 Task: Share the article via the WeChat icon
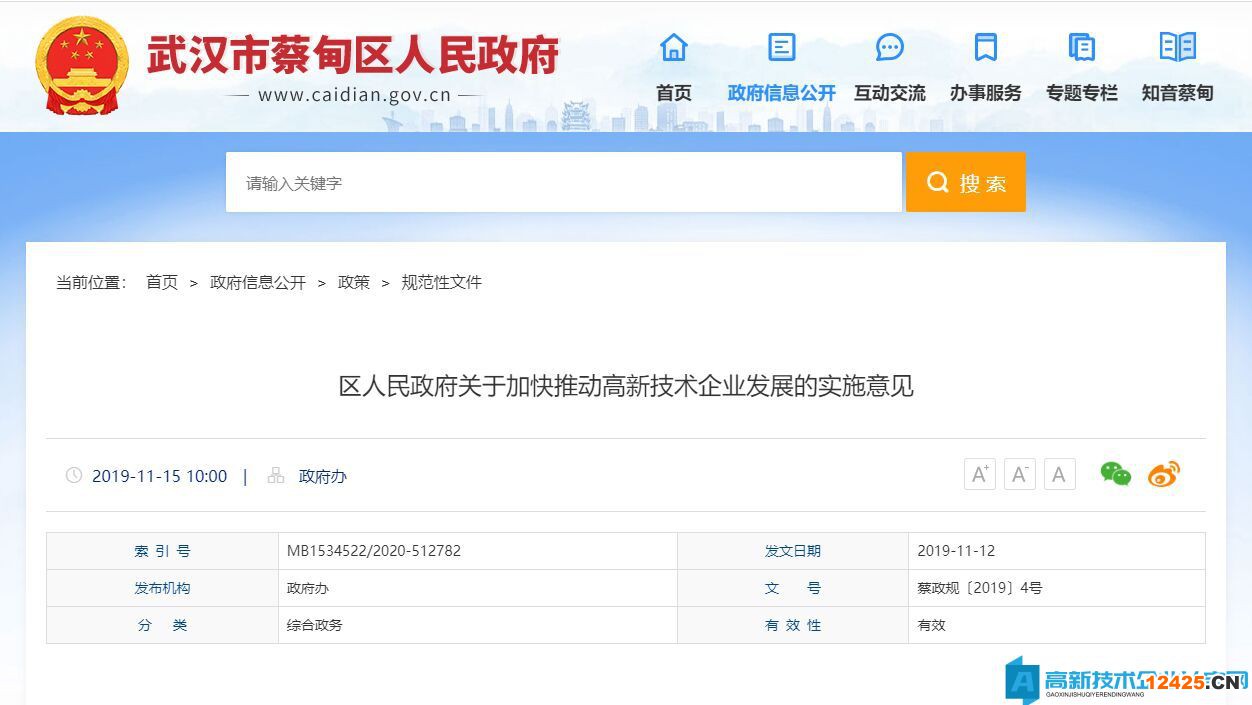(x=1117, y=474)
